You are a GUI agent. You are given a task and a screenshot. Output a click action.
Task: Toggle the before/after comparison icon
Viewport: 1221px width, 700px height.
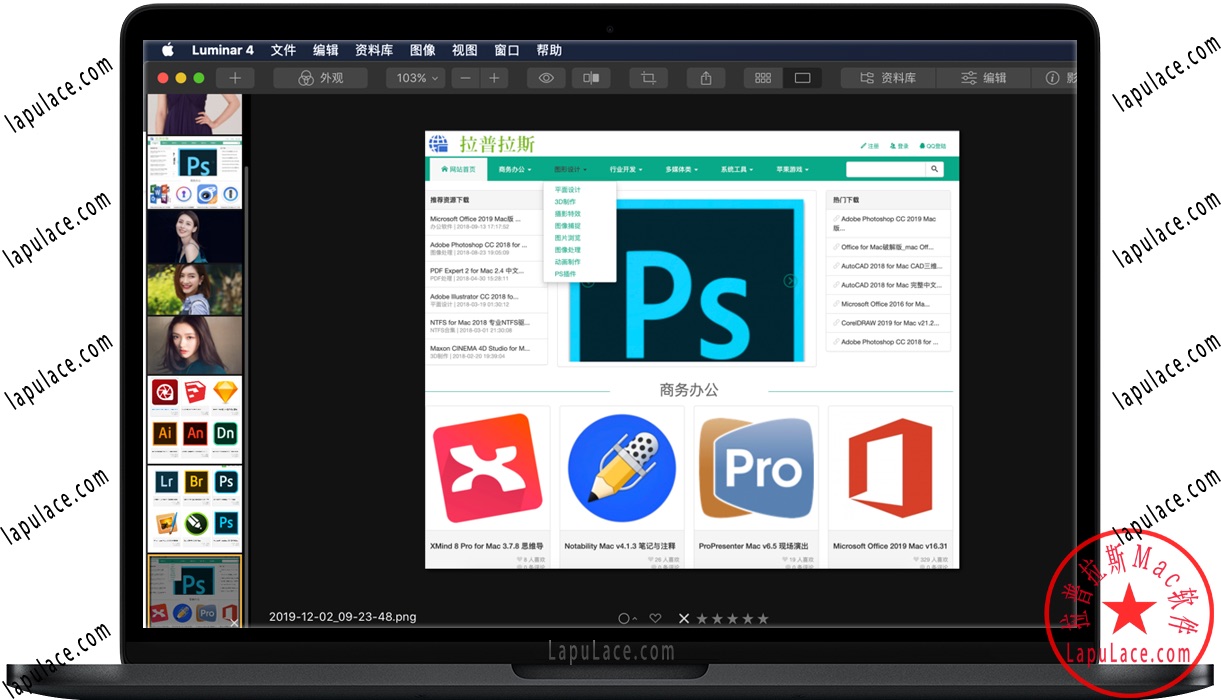coord(590,77)
